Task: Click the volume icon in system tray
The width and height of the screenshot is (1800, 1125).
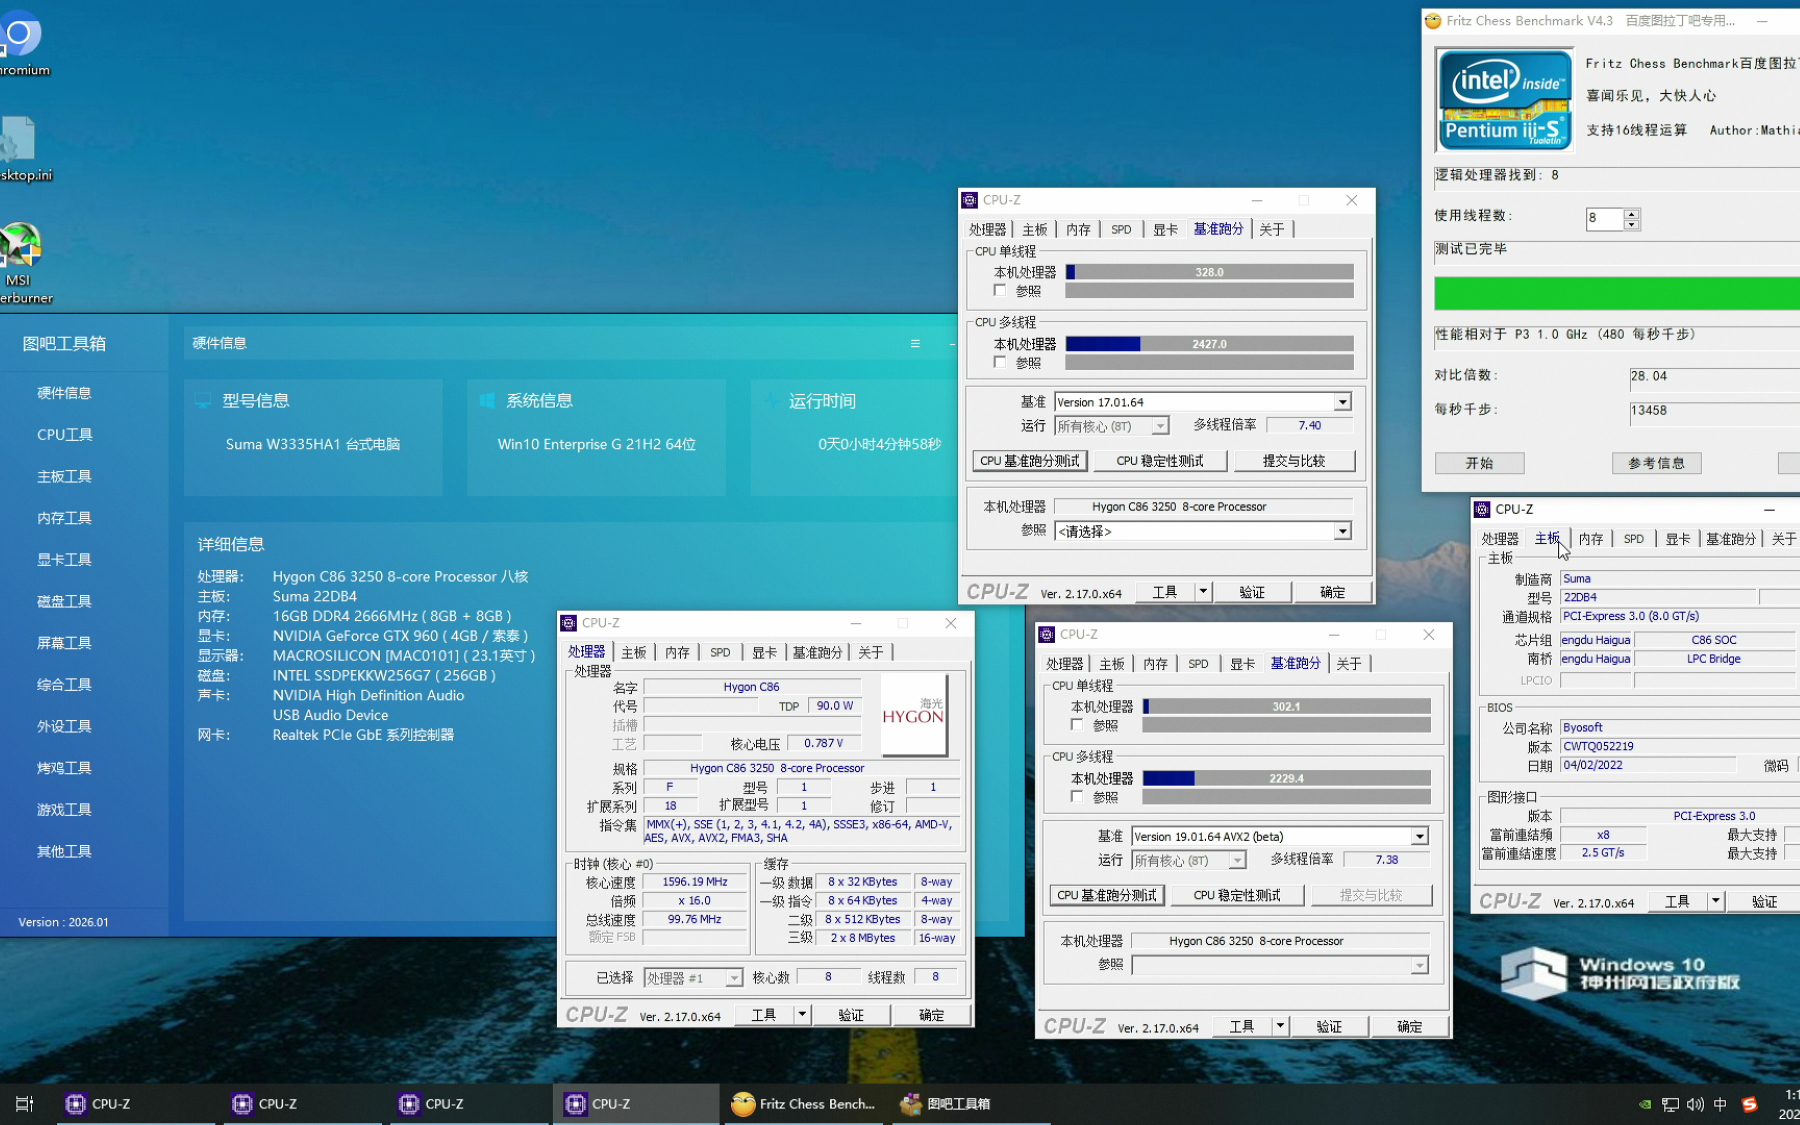Action: coord(1695,1104)
